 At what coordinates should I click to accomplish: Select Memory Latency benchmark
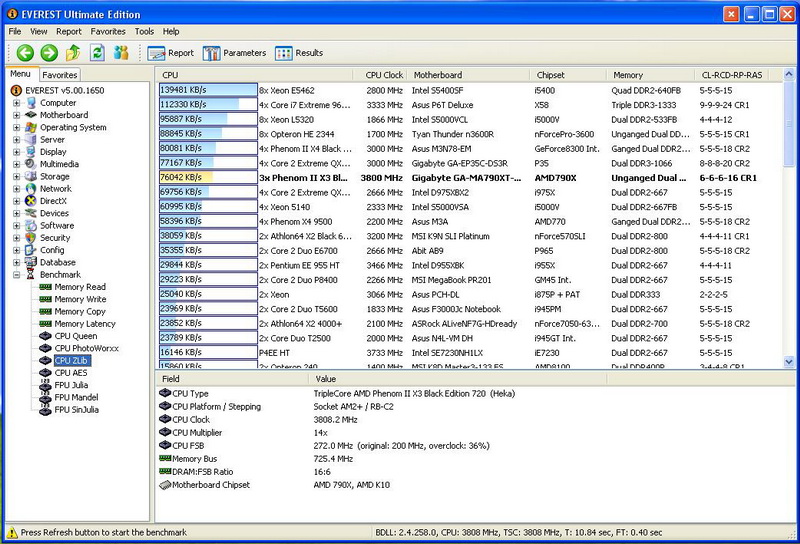tap(85, 324)
